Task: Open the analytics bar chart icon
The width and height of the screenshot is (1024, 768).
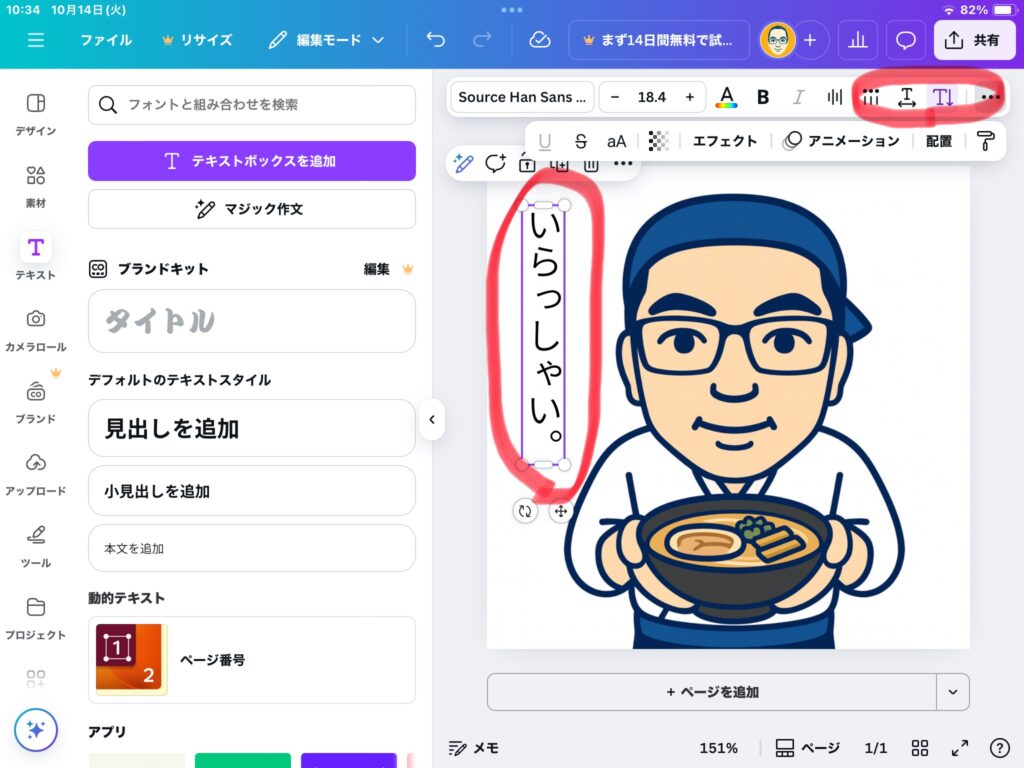Action: 857,40
